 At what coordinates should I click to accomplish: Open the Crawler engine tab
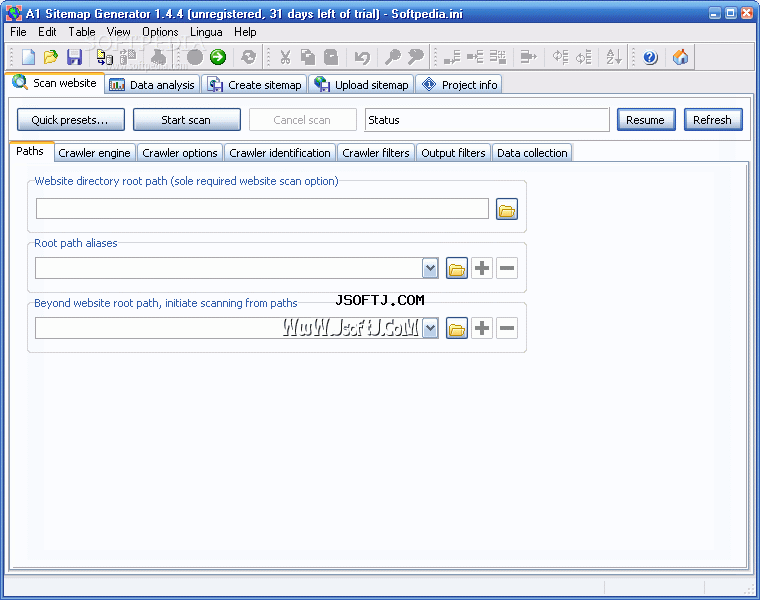[95, 153]
